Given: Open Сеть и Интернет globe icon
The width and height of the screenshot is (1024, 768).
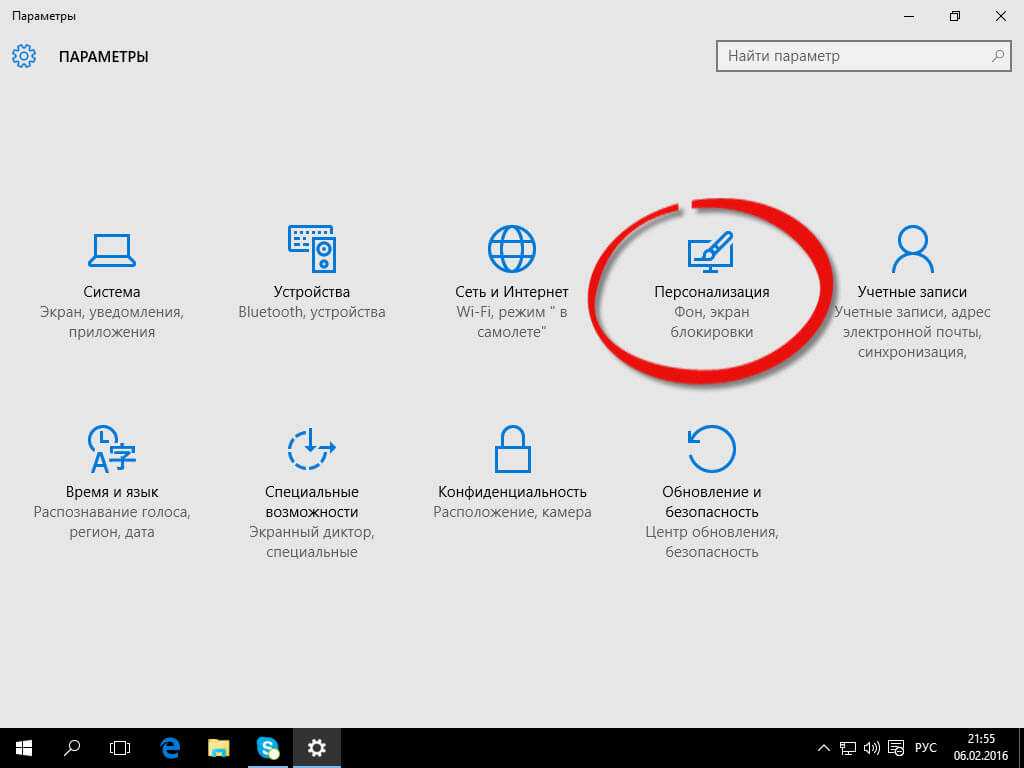Looking at the screenshot, I should tap(511, 249).
